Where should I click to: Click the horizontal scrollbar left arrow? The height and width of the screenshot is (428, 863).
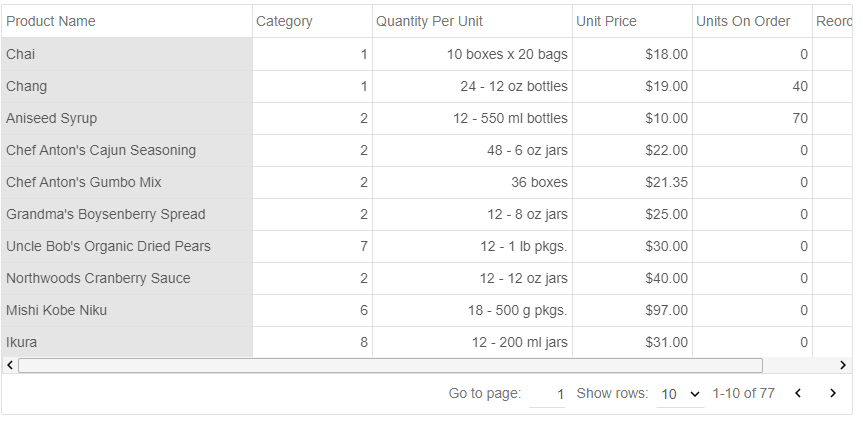pyautogui.click(x=10, y=366)
